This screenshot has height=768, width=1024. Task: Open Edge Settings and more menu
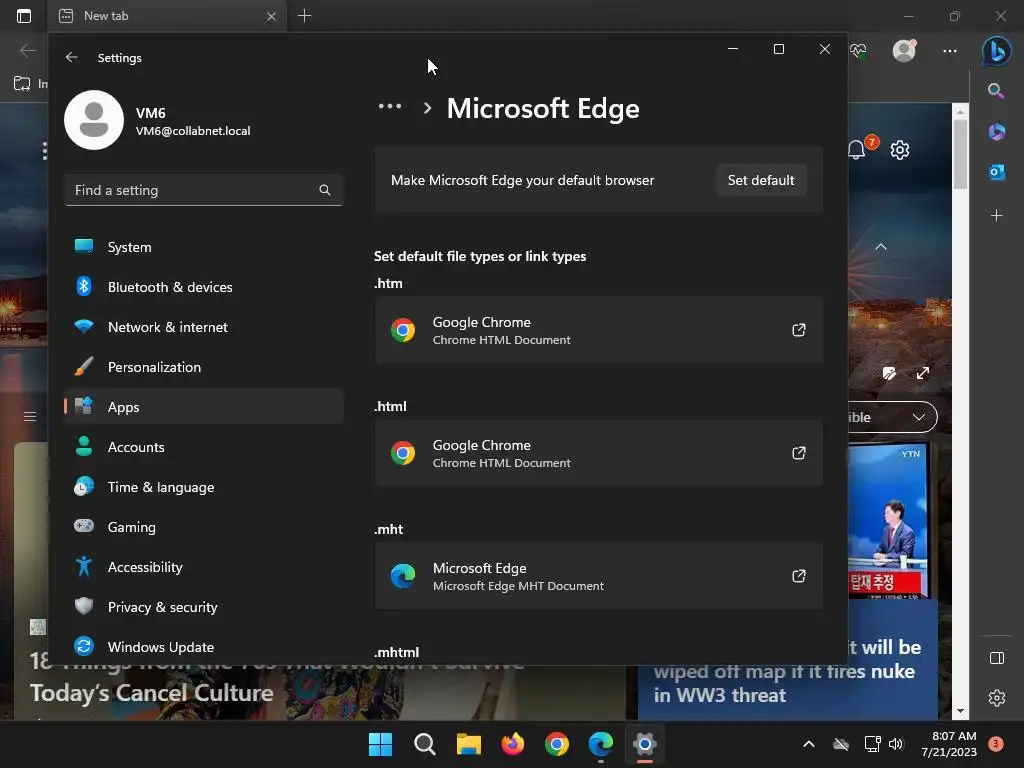[950, 50]
